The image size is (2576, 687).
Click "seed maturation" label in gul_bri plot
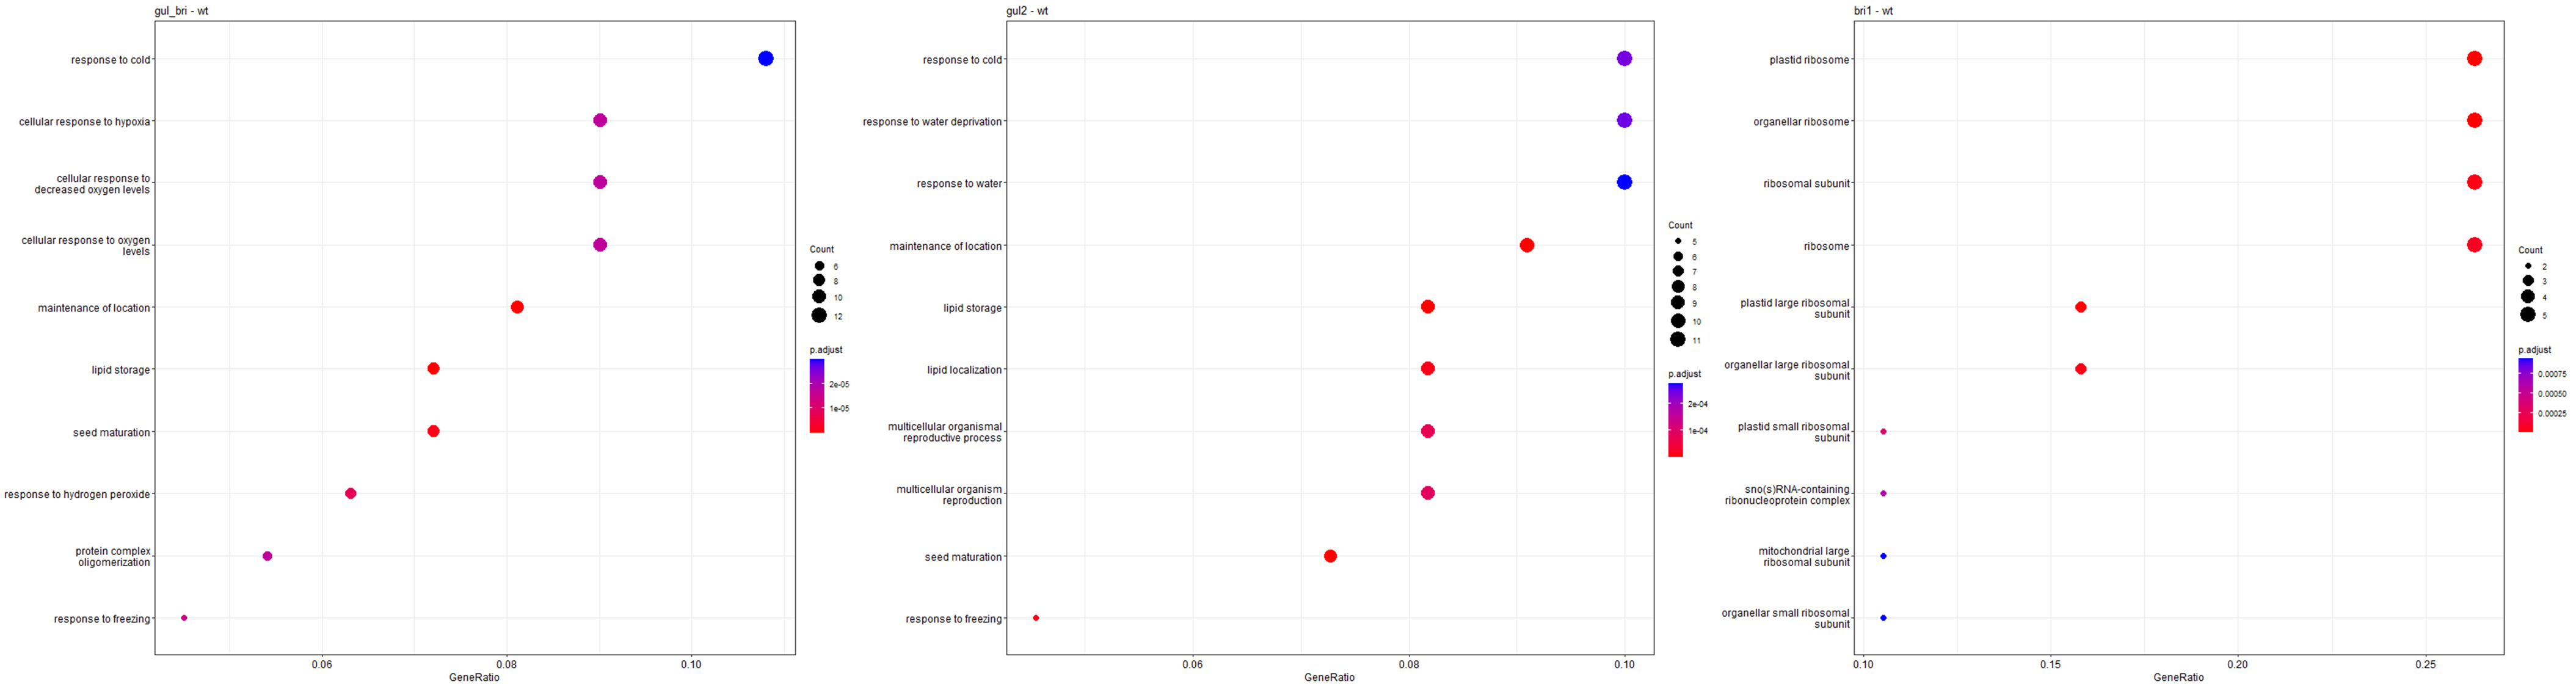(x=111, y=433)
